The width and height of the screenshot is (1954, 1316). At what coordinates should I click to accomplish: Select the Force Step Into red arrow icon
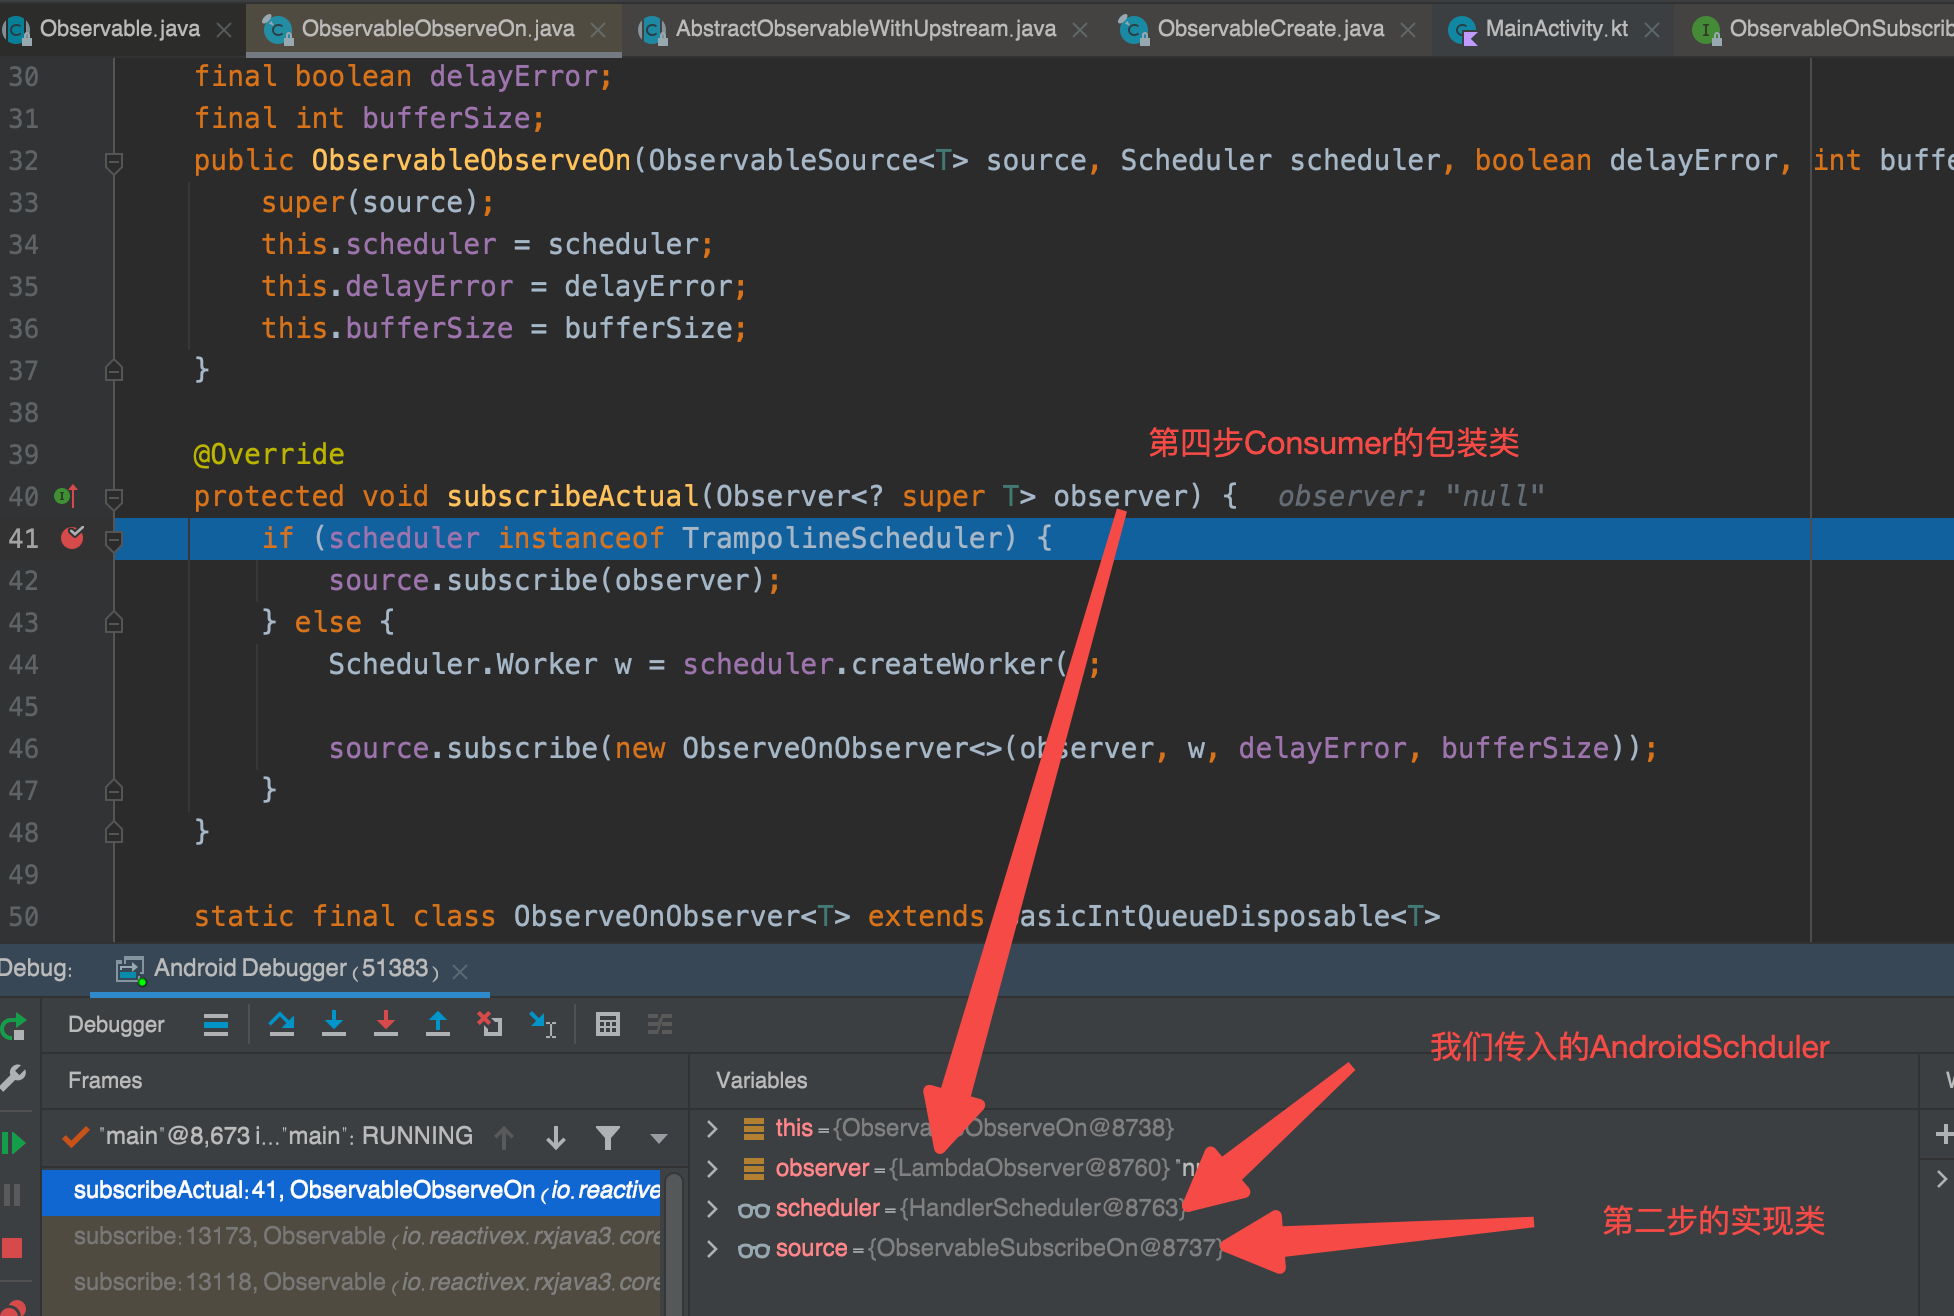point(386,1024)
